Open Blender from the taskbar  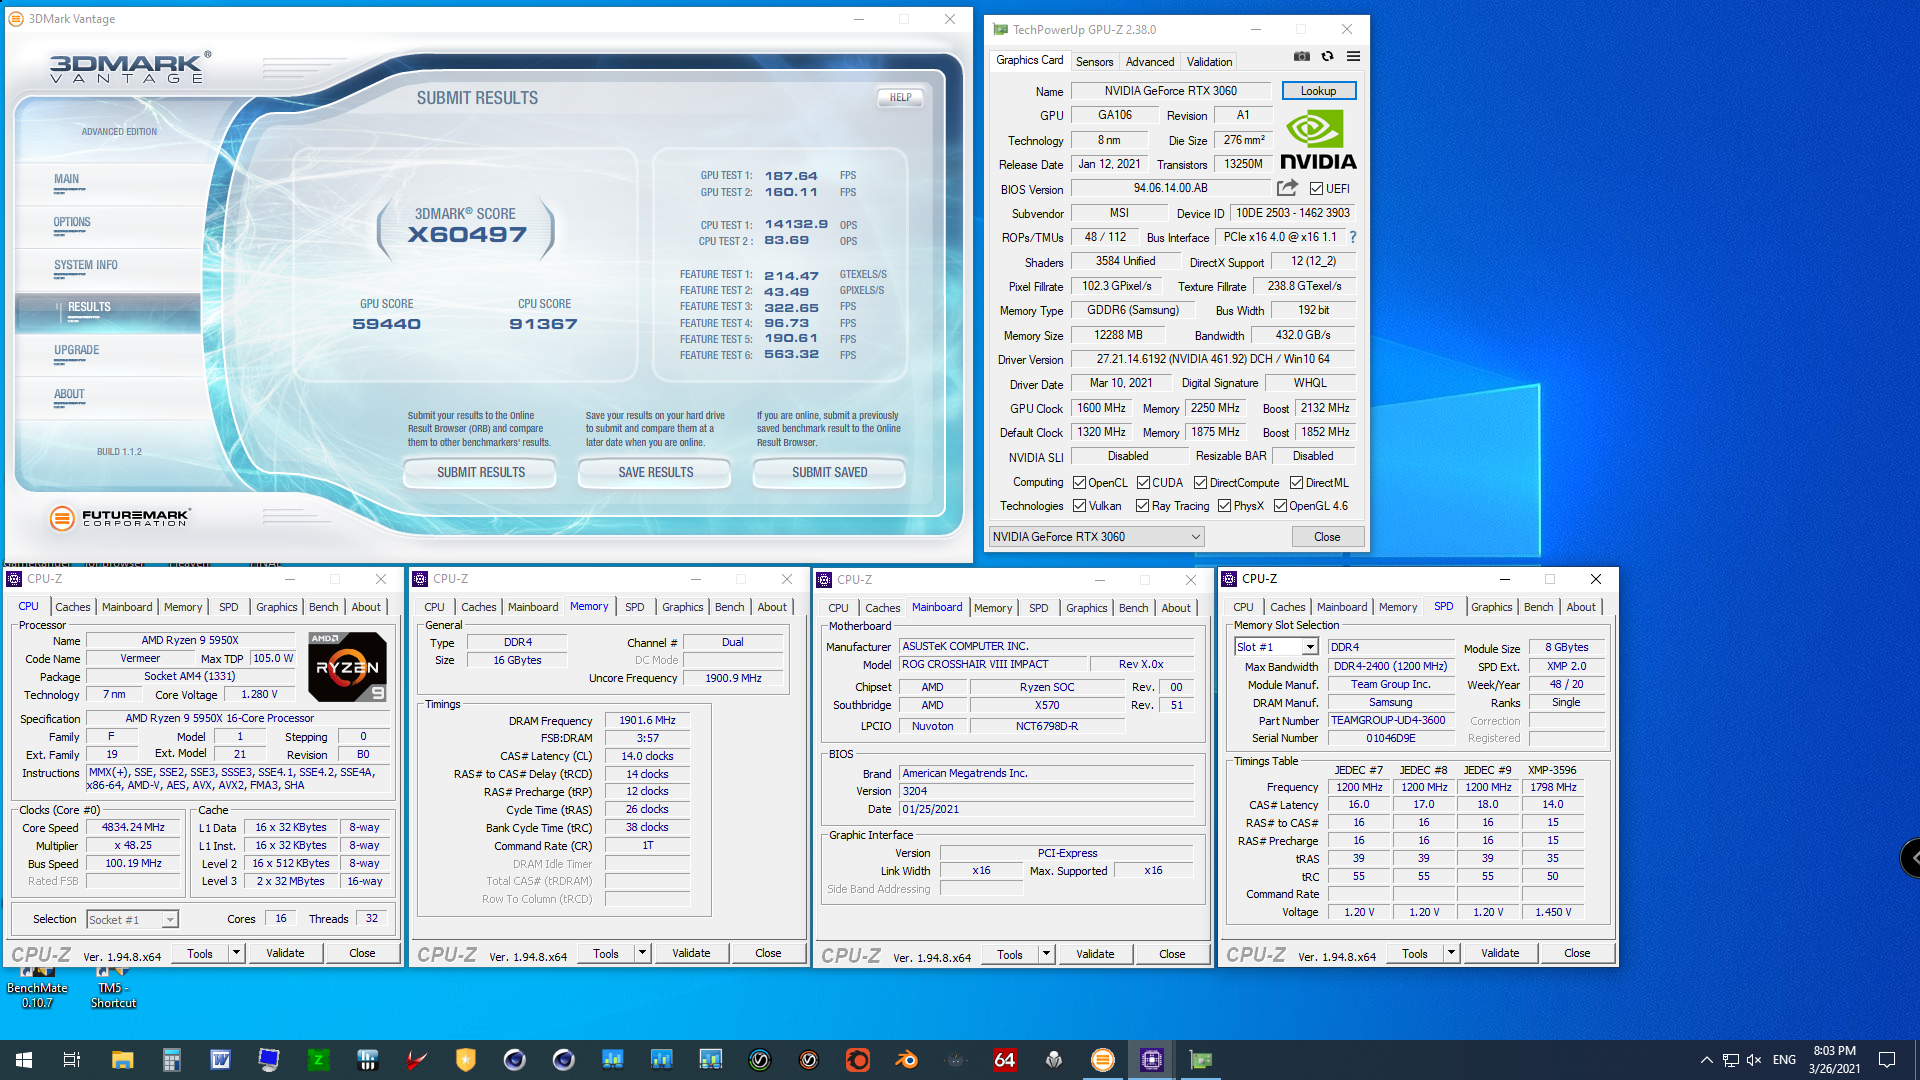[907, 1060]
